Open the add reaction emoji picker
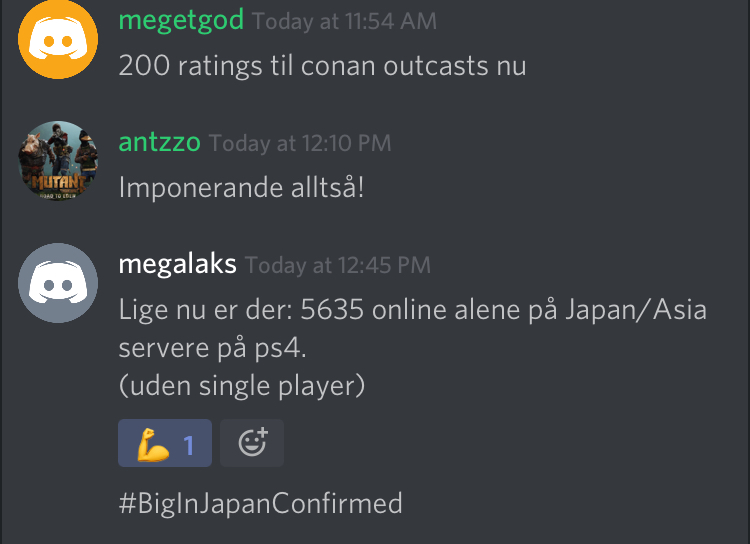This screenshot has height=544, width=750. pyautogui.click(x=252, y=443)
